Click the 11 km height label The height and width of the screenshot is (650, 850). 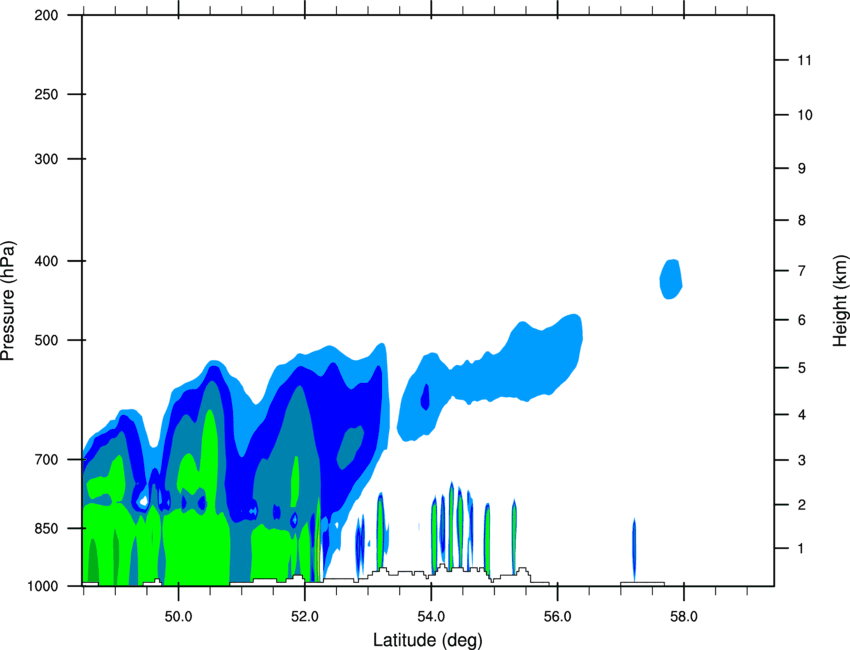[x=804, y=60]
